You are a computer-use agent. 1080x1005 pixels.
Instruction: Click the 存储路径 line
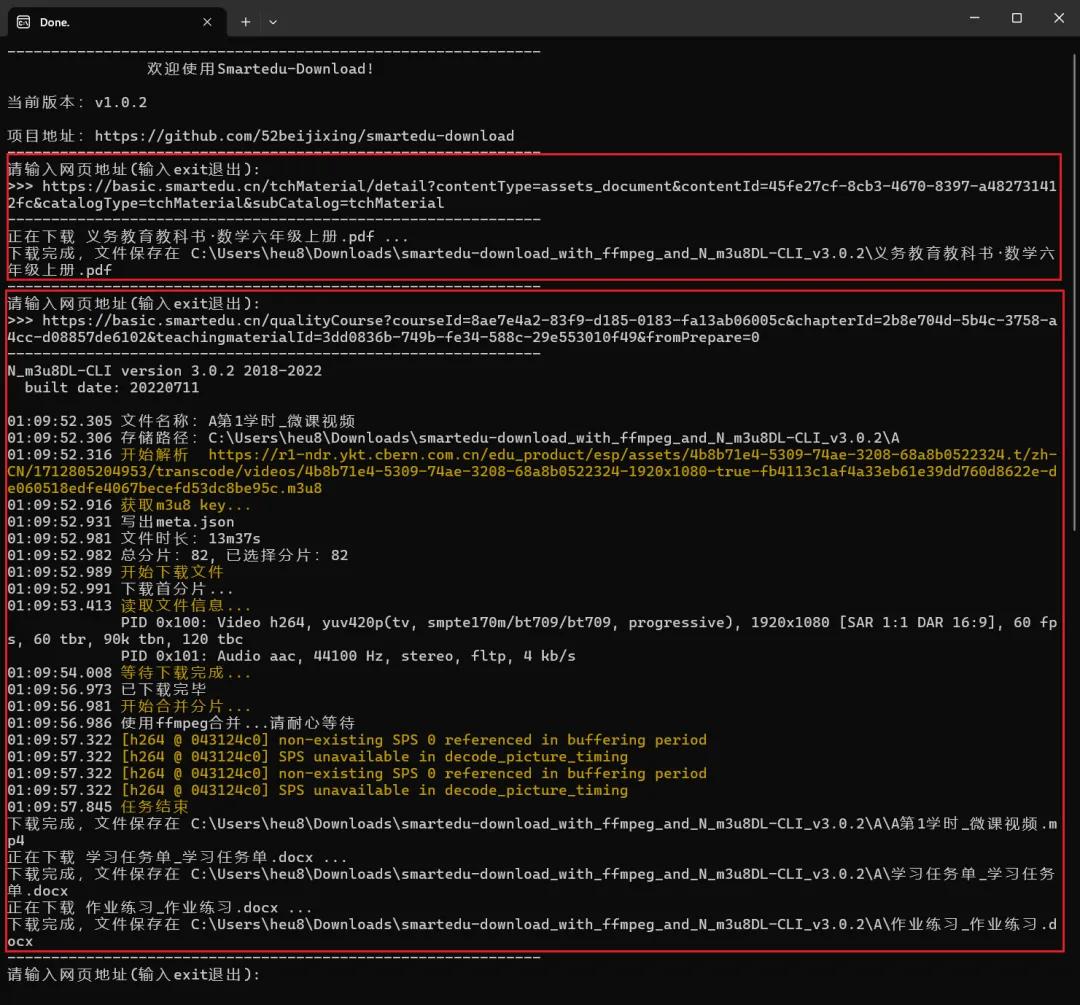(453, 438)
